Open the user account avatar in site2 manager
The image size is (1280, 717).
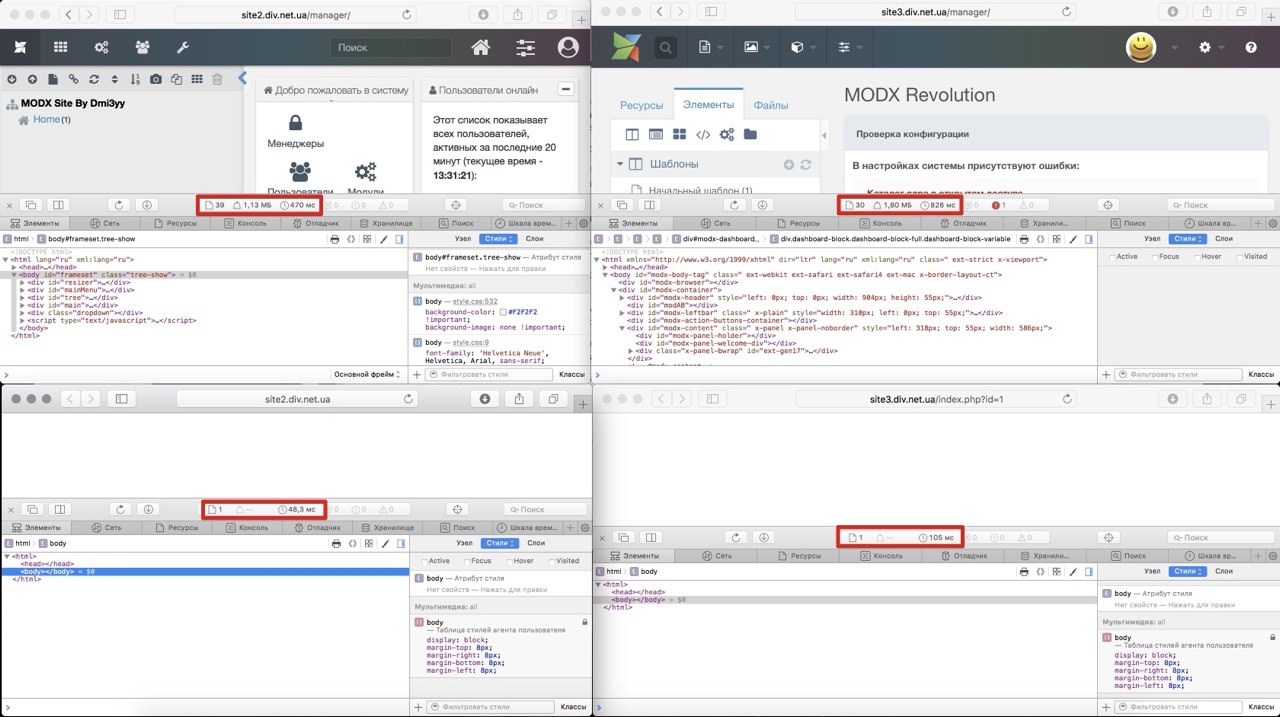(569, 47)
